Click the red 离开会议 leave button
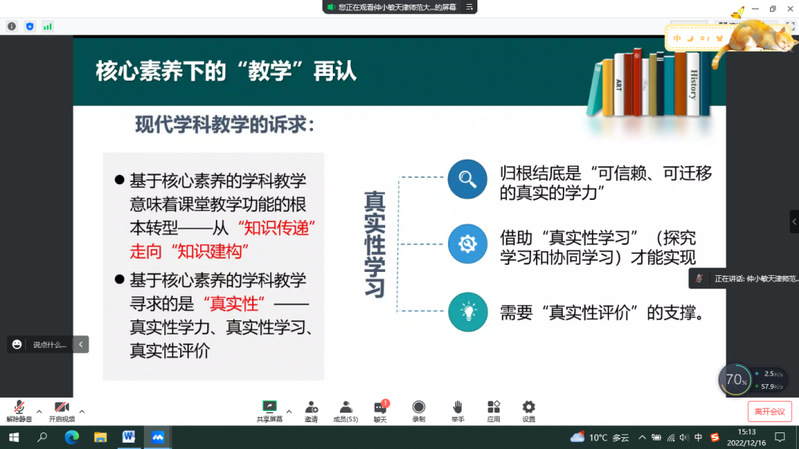This screenshot has height=449, width=799. (x=769, y=411)
